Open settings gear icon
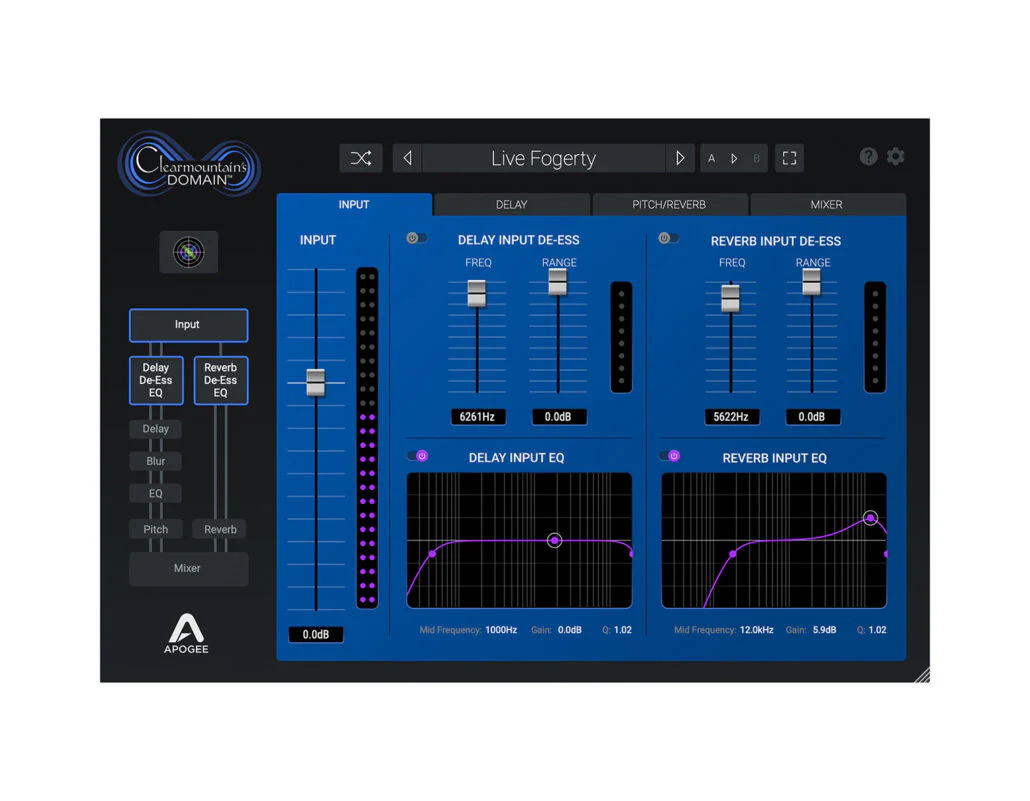The image size is (1030, 801). pyautogui.click(x=895, y=156)
